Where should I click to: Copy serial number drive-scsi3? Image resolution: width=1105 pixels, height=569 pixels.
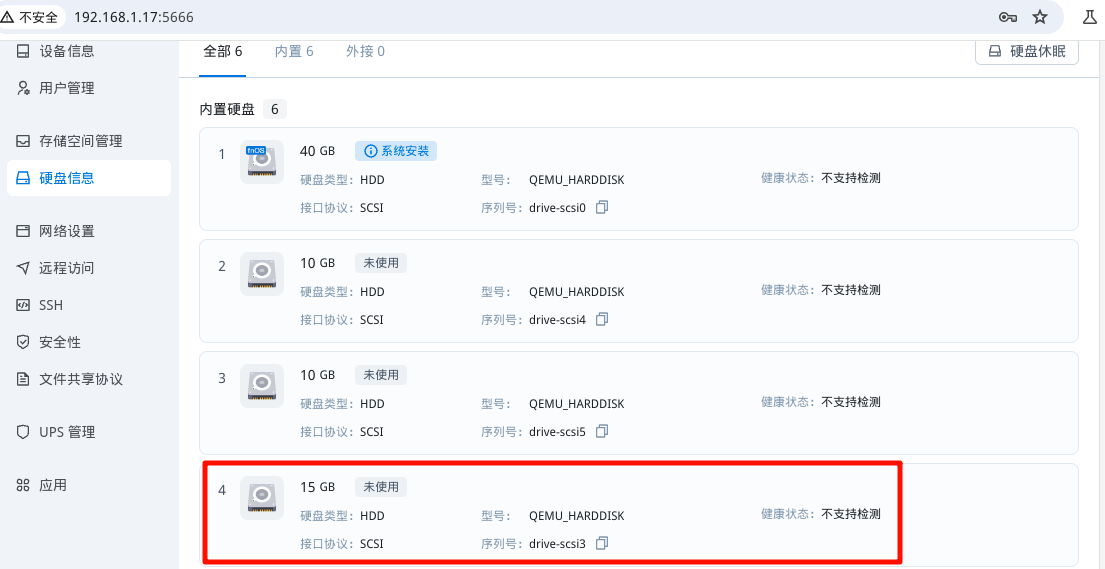pyautogui.click(x=601, y=543)
